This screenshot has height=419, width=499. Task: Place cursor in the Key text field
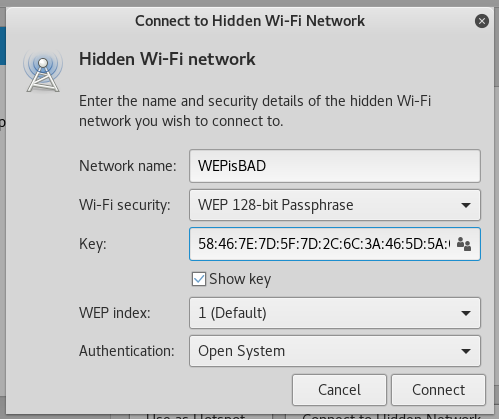click(322, 244)
